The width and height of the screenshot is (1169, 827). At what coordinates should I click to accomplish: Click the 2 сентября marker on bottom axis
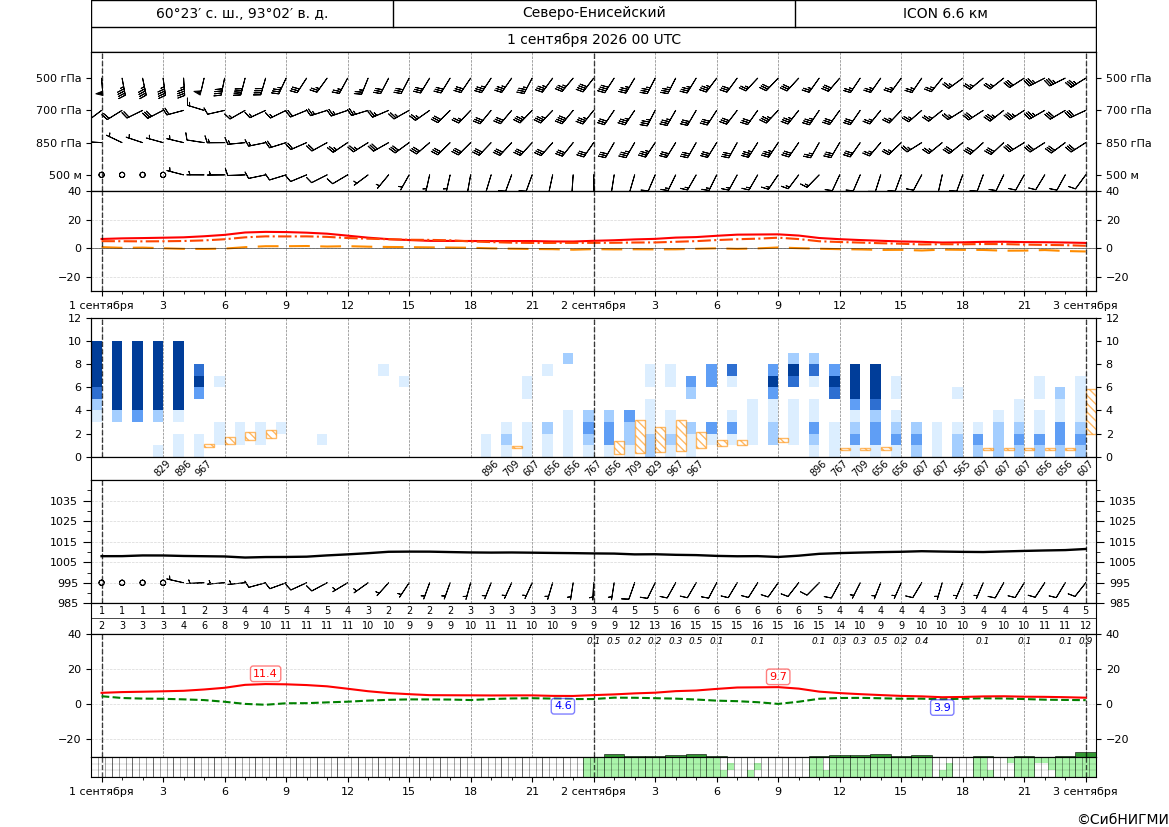click(x=593, y=791)
